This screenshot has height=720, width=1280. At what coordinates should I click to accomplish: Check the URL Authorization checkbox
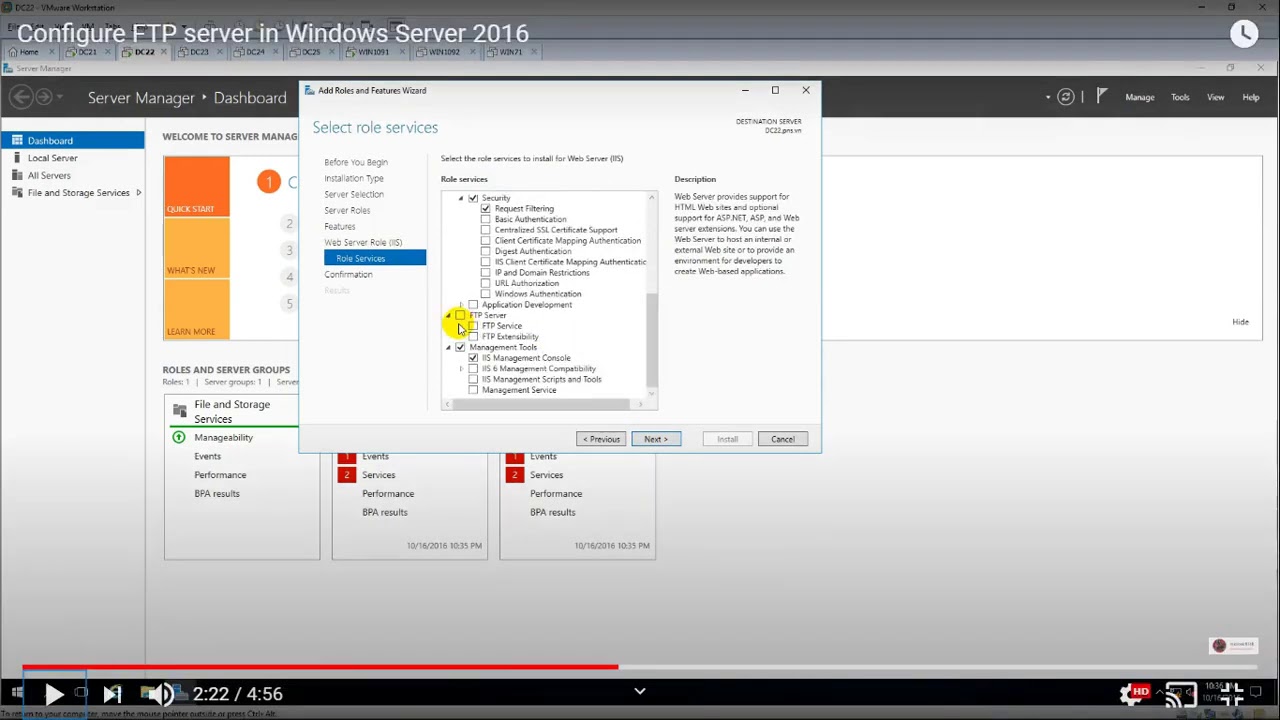pyautogui.click(x=486, y=283)
